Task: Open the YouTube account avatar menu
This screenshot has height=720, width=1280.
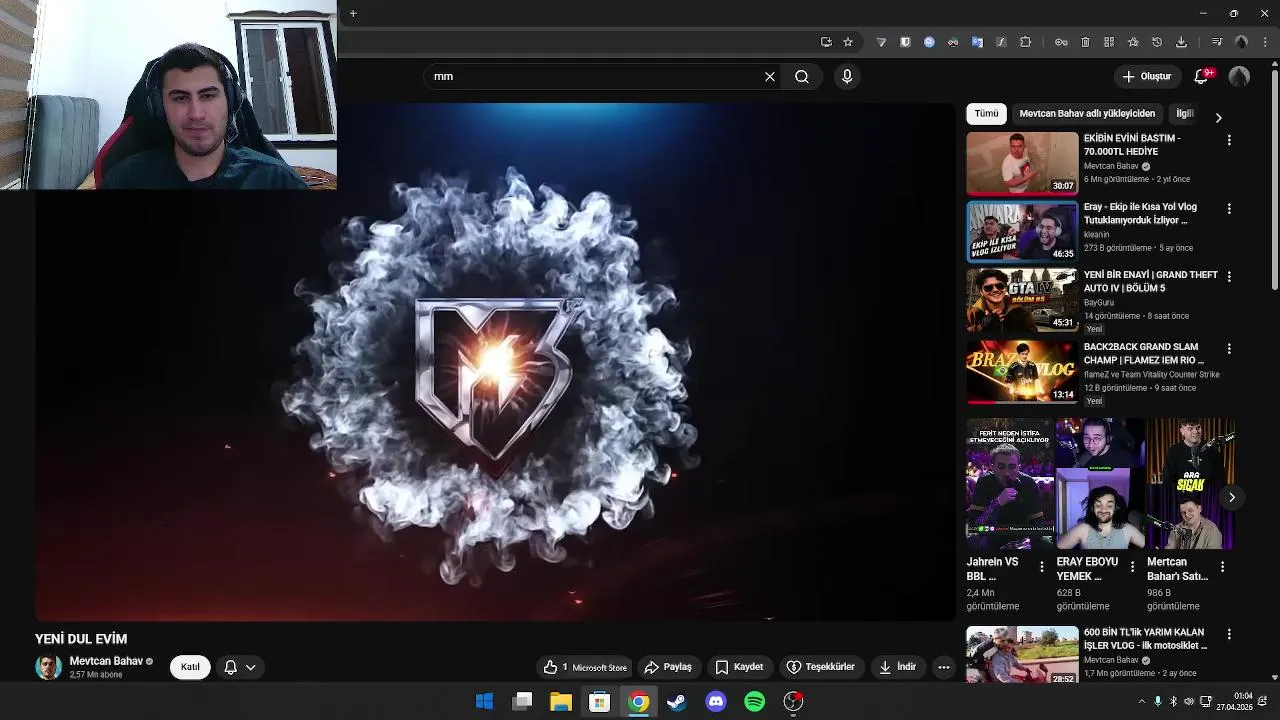Action: pyautogui.click(x=1239, y=76)
